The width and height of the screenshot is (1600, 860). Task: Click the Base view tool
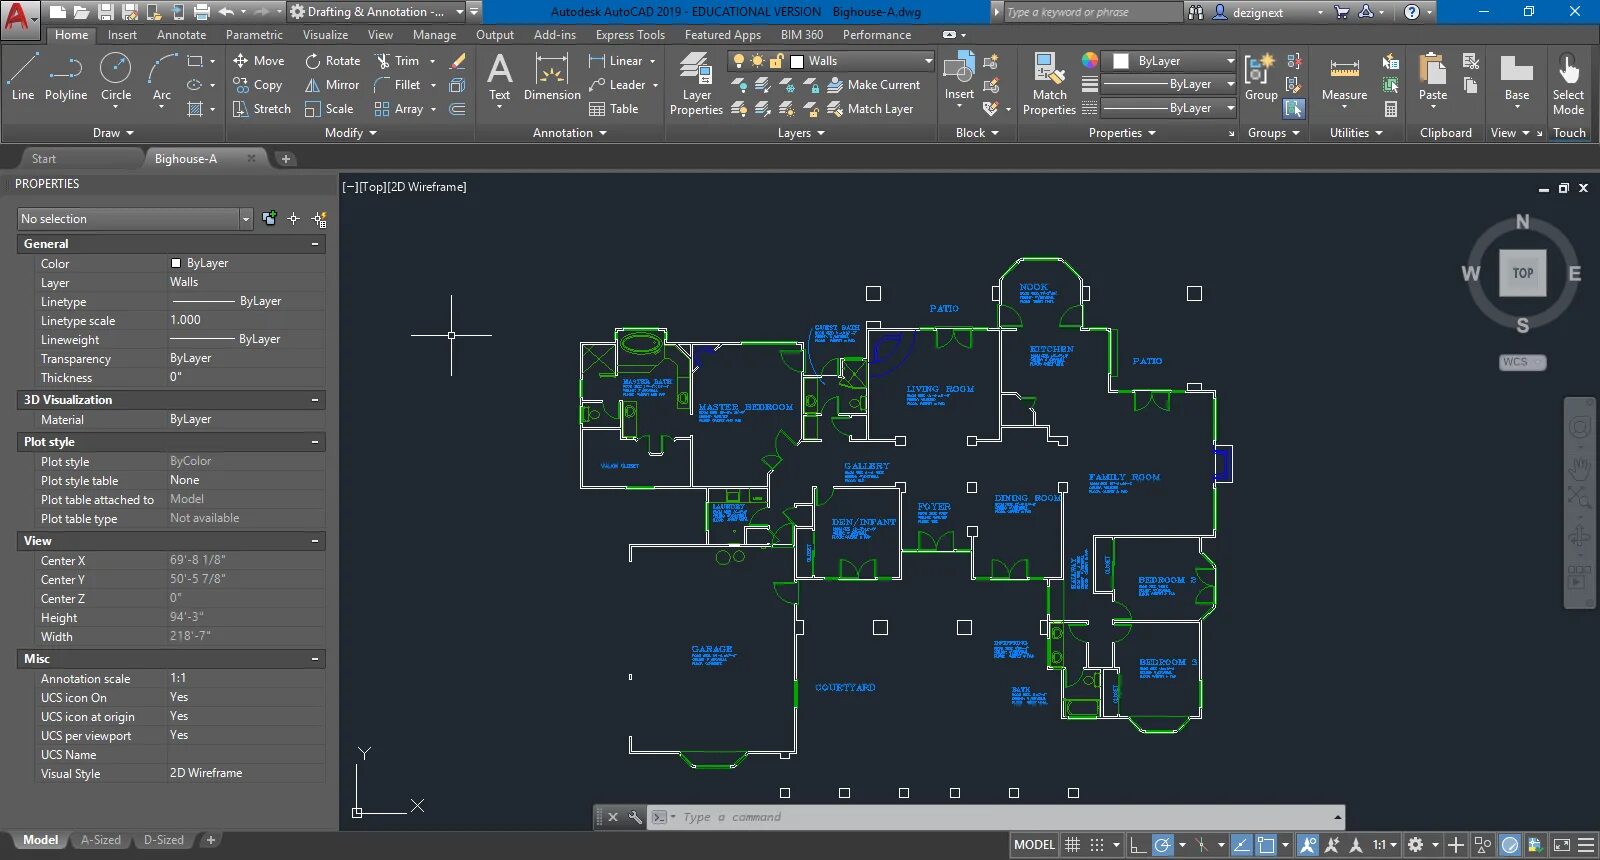click(1517, 77)
